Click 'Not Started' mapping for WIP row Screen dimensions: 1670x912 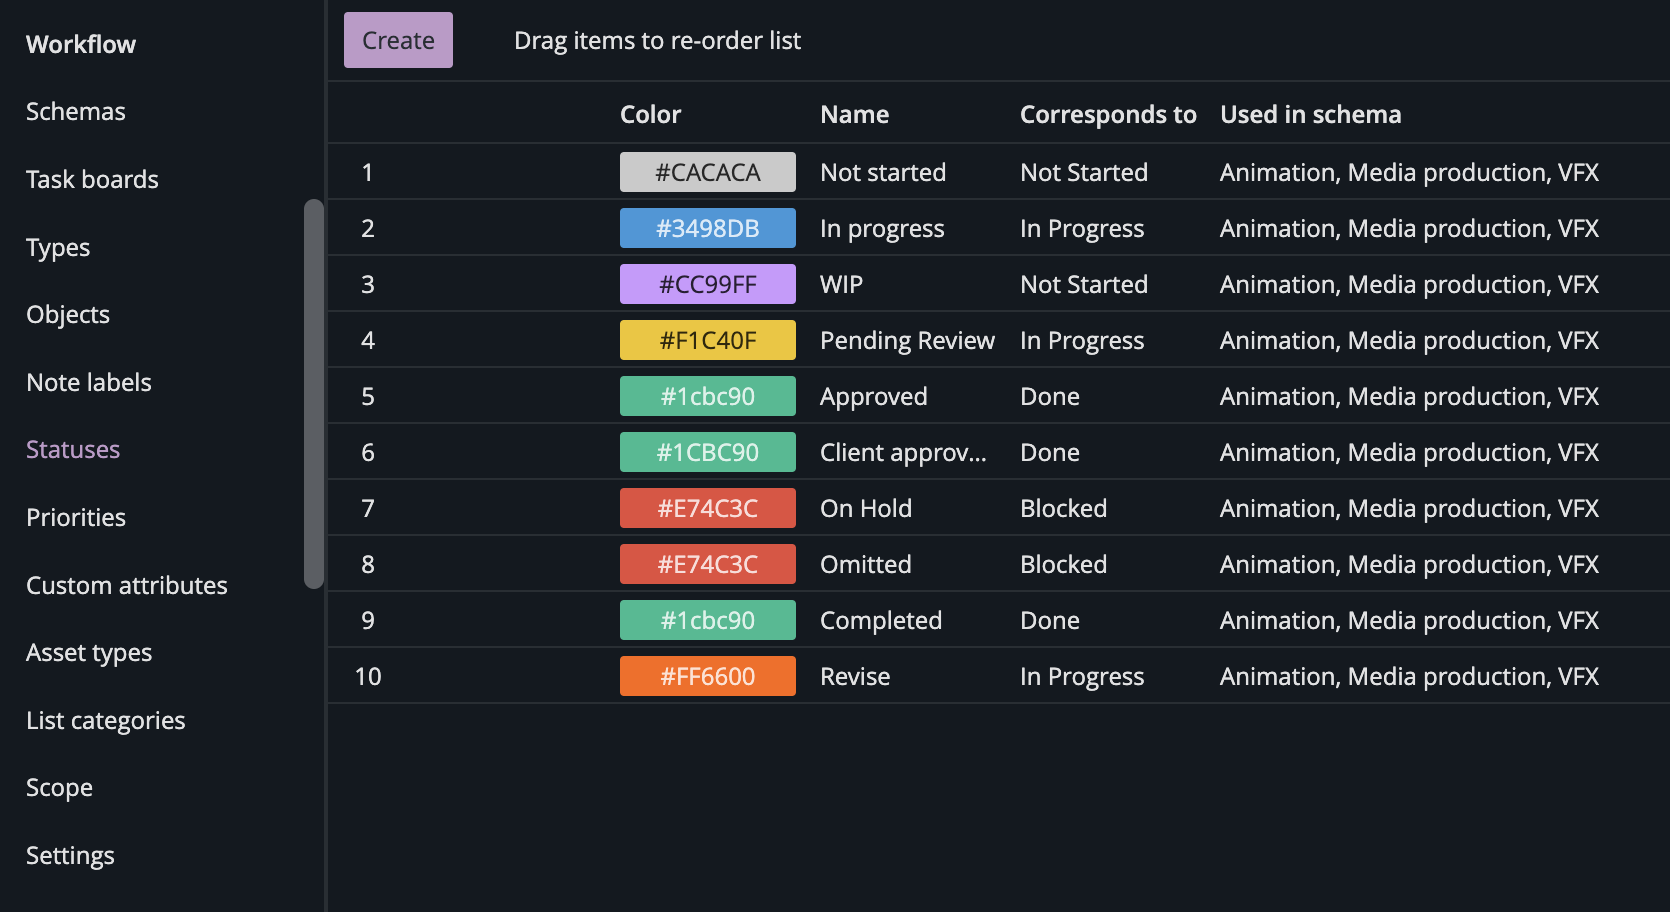click(1084, 284)
